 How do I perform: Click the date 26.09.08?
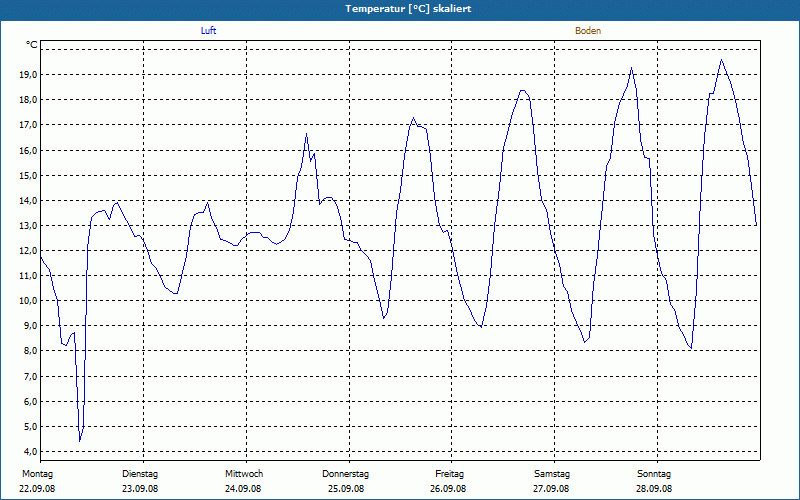click(x=448, y=489)
